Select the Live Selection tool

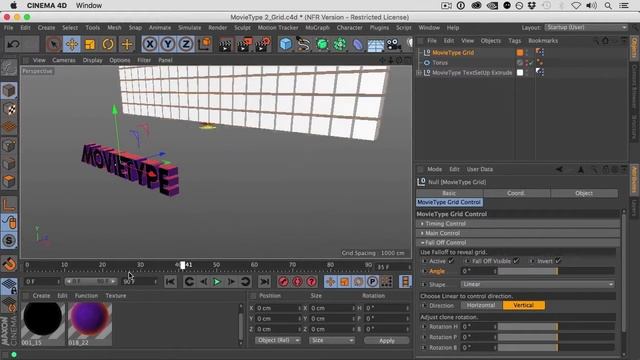tap(53, 44)
